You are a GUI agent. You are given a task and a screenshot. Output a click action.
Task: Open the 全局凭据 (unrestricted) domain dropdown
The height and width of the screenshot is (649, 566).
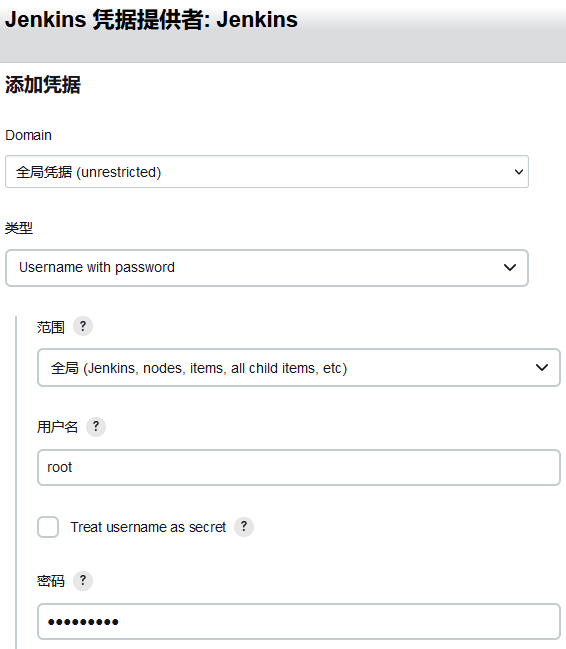(267, 172)
